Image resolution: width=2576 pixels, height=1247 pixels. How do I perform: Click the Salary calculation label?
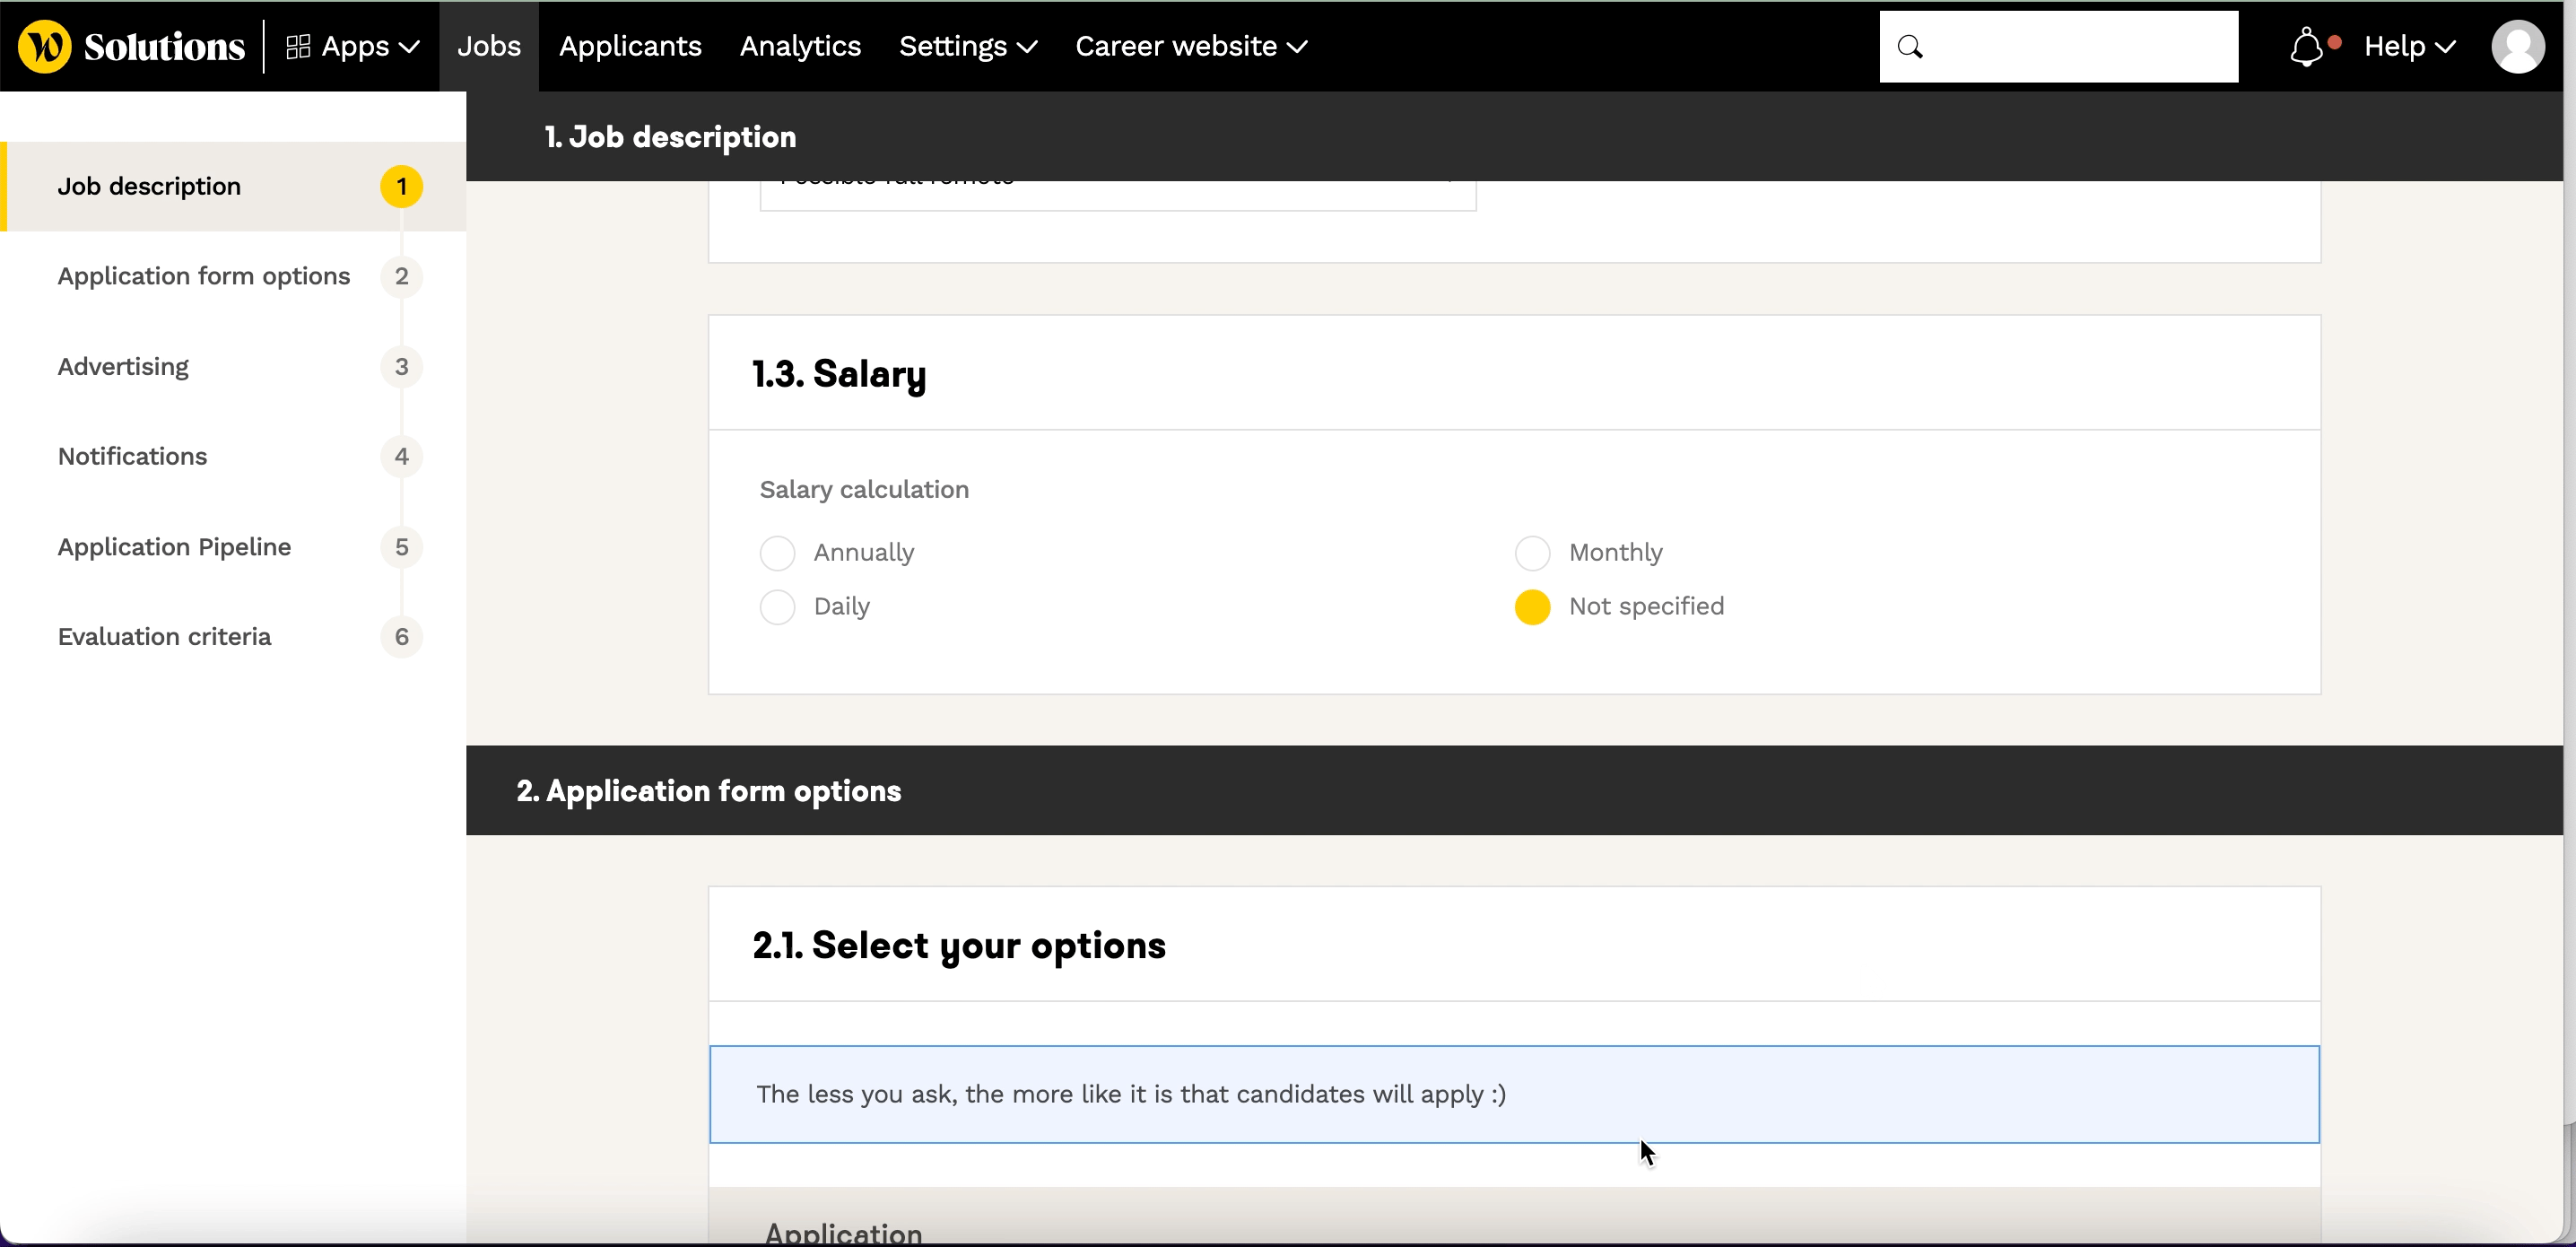click(x=864, y=489)
